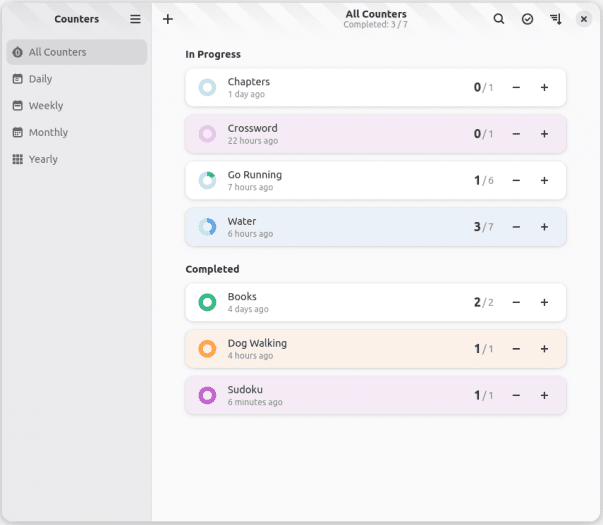Viewport: 603px width, 525px height.
Task: Decrease the Dog Walking counter
Action: pos(516,349)
